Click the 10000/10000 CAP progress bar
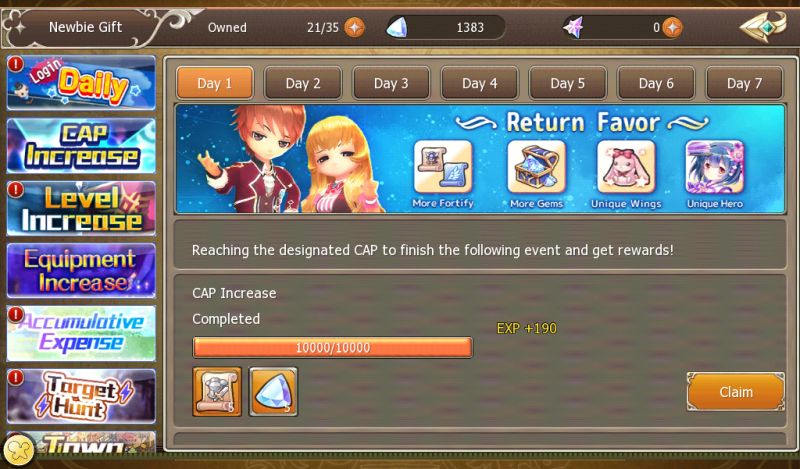 [x=333, y=348]
